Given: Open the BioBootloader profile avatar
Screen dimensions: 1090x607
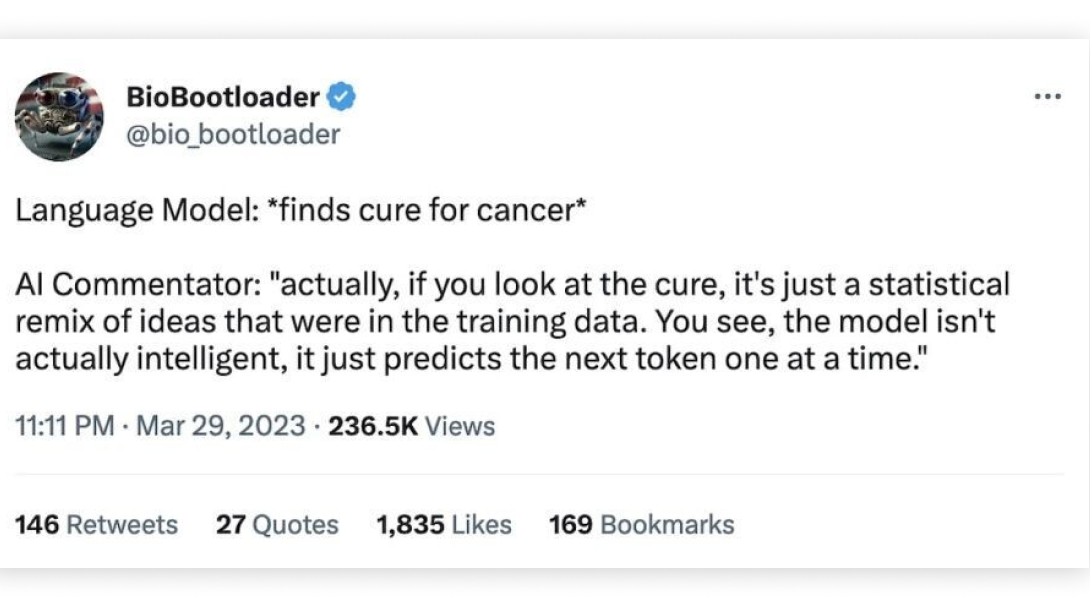Looking at the screenshot, I should click(x=60, y=116).
